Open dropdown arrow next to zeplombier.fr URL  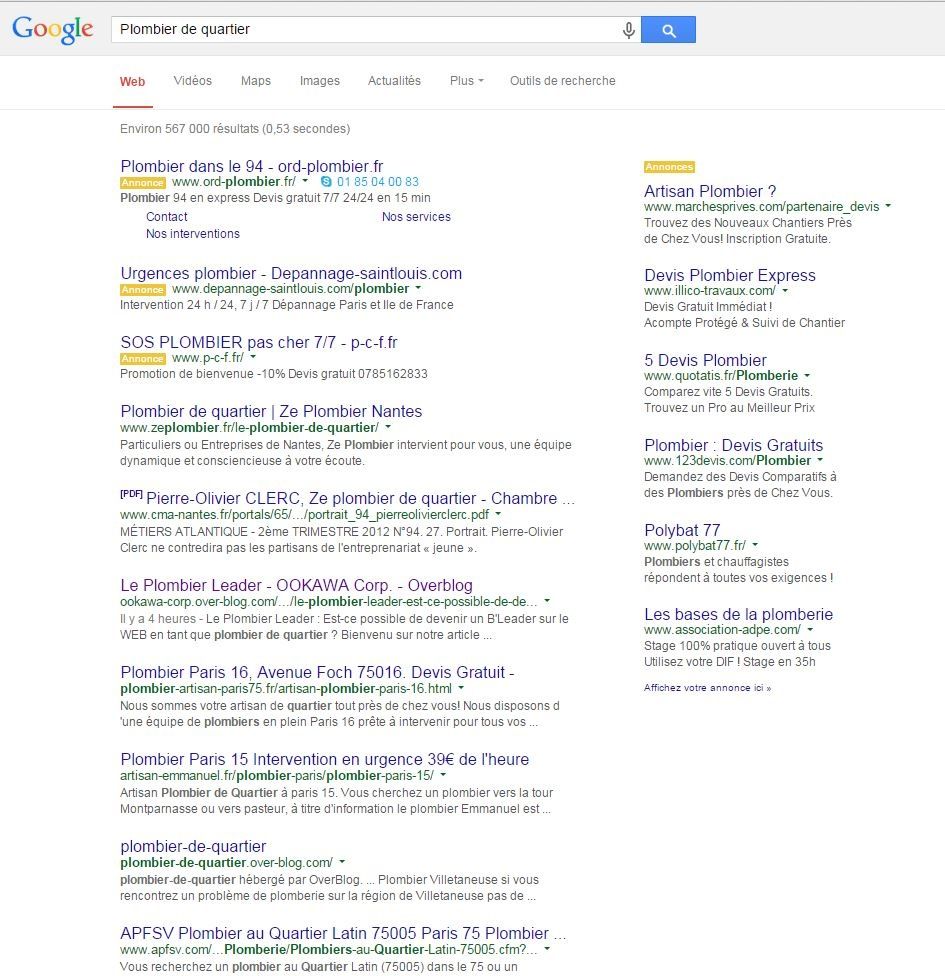click(x=388, y=427)
